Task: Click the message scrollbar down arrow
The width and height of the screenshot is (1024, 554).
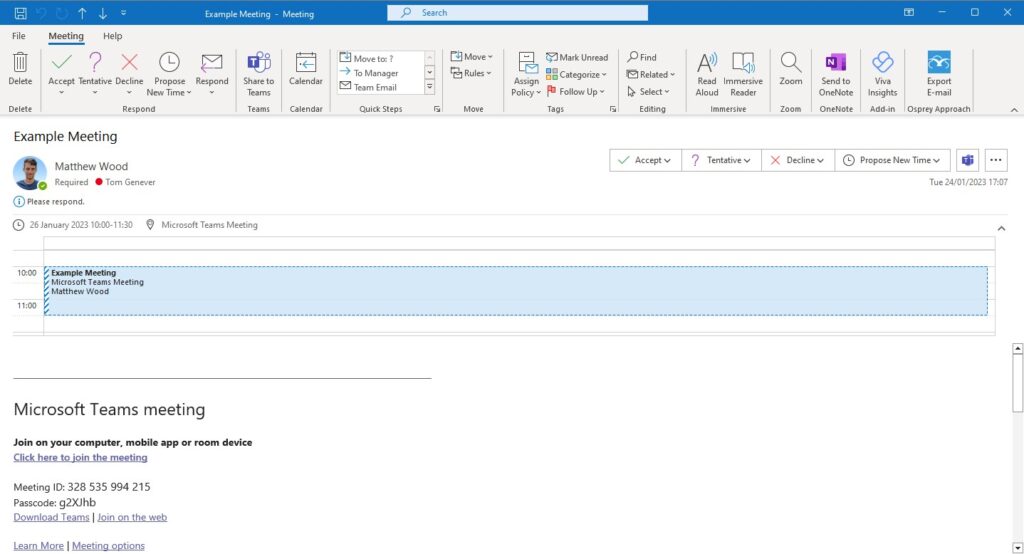Action: [x=1017, y=547]
